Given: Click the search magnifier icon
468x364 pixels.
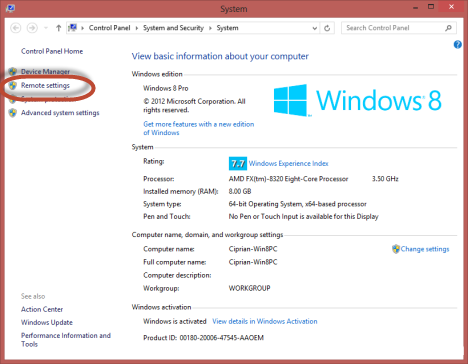Looking at the screenshot, I should pyautogui.click(x=449, y=28).
